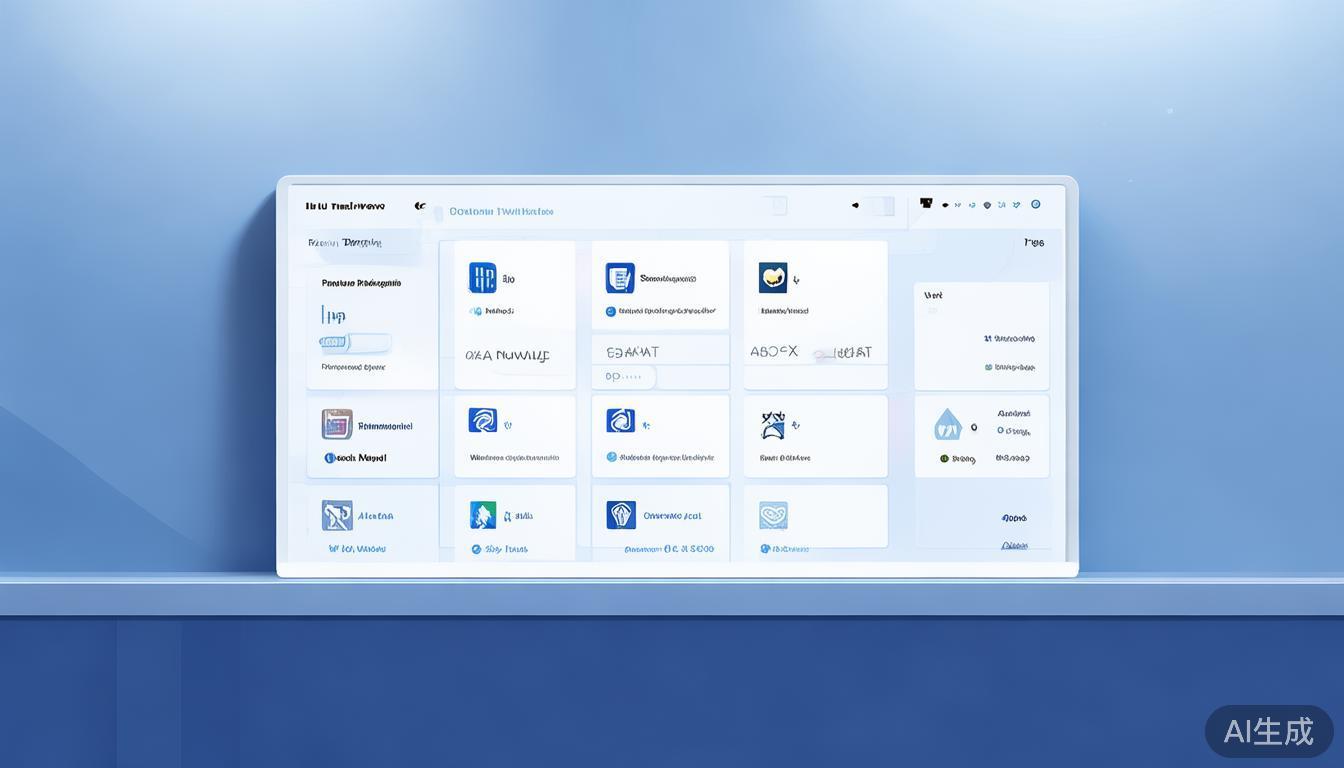Open the dark blue icon with yellow heart
1344x768 pixels.
coord(773,277)
